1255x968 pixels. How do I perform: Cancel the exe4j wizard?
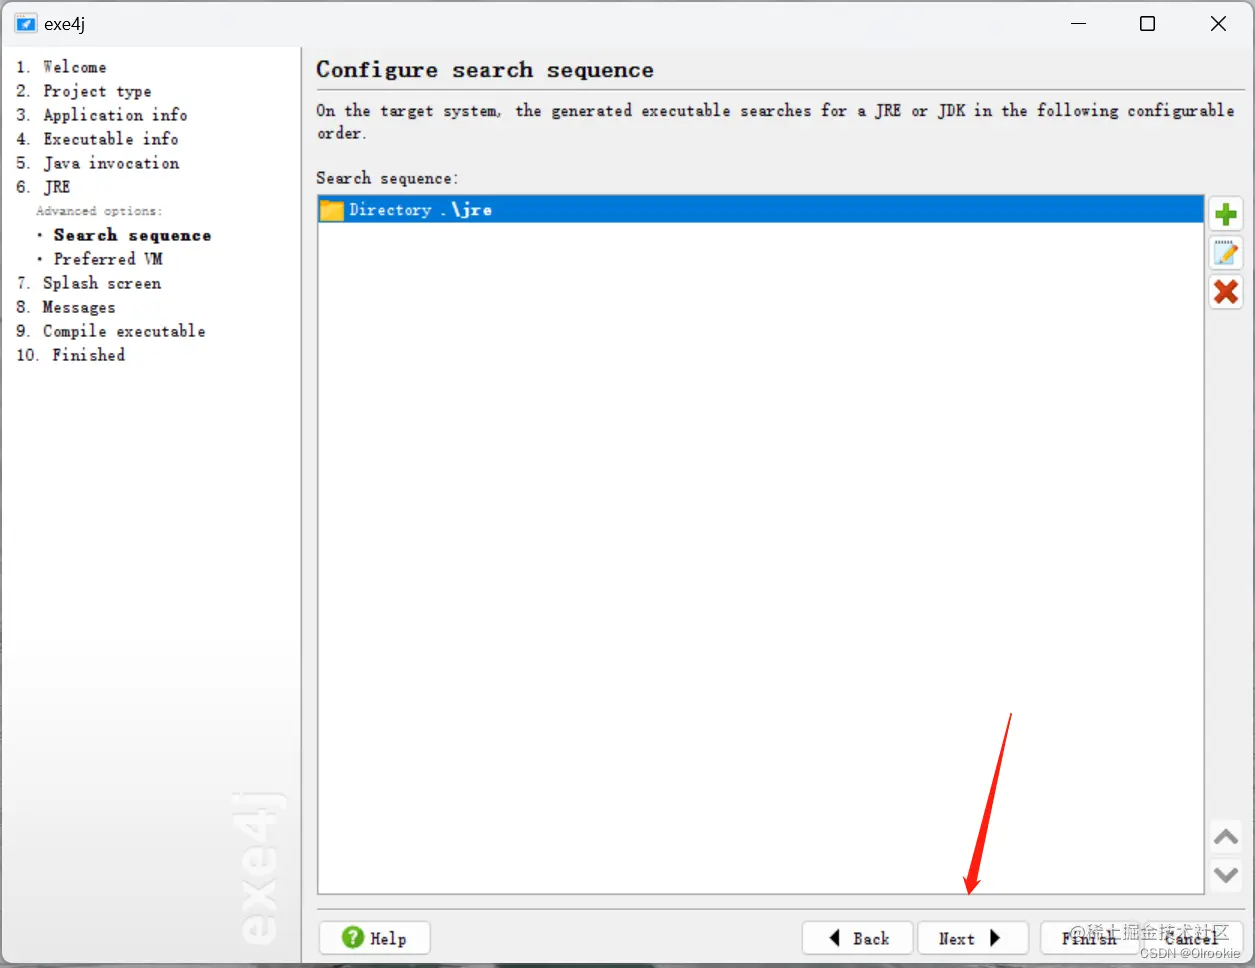tap(1193, 938)
